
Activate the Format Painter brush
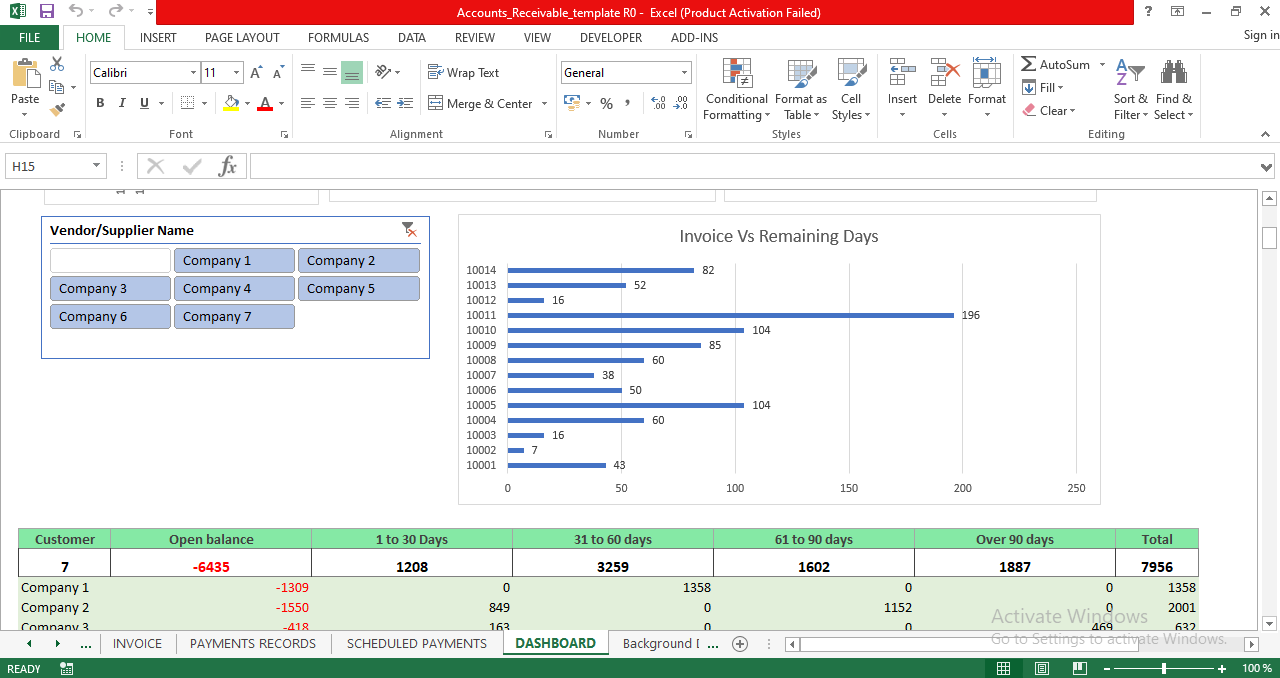pos(57,109)
